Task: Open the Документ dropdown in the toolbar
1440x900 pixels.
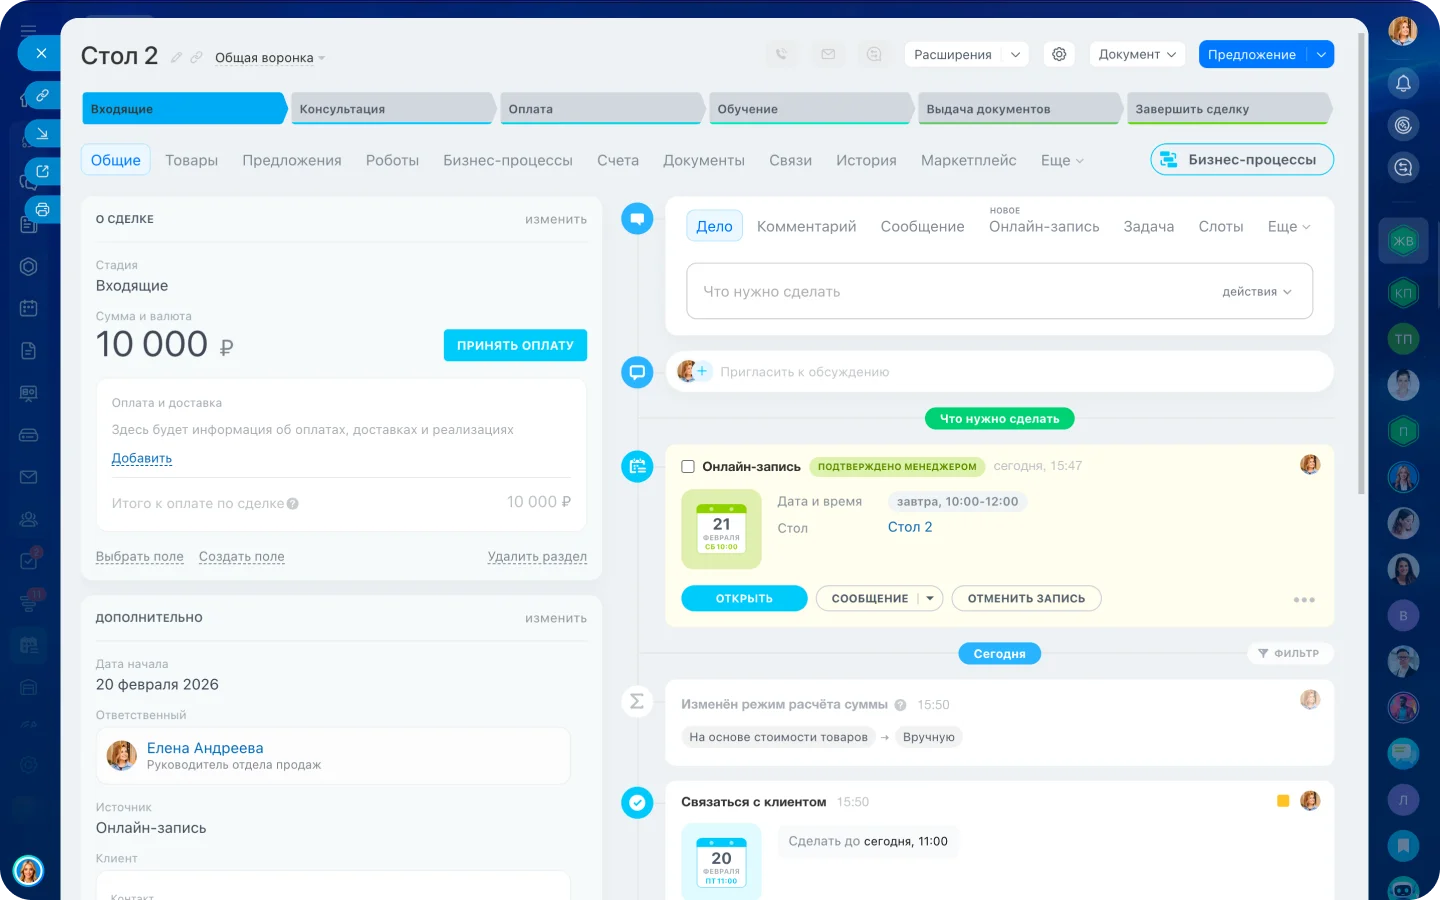Action: click(1137, 54)
